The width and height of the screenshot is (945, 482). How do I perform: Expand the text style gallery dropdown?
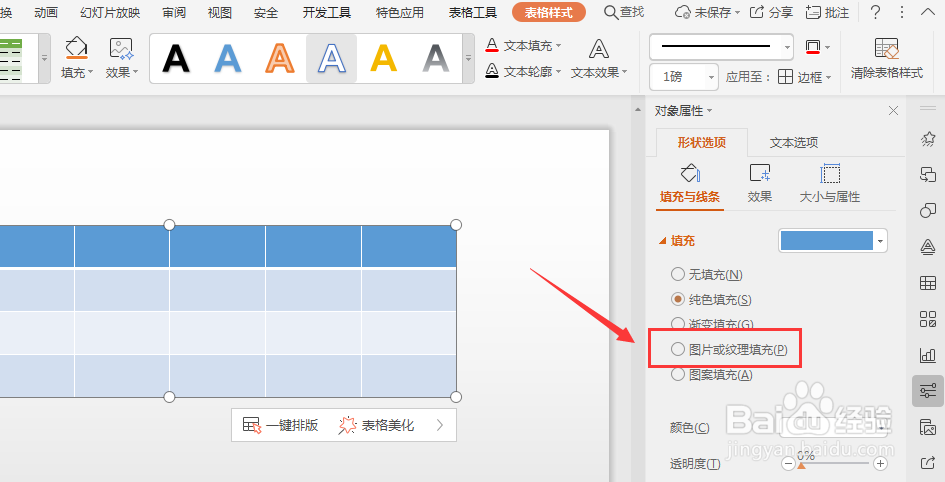click(x=468, y=58)
